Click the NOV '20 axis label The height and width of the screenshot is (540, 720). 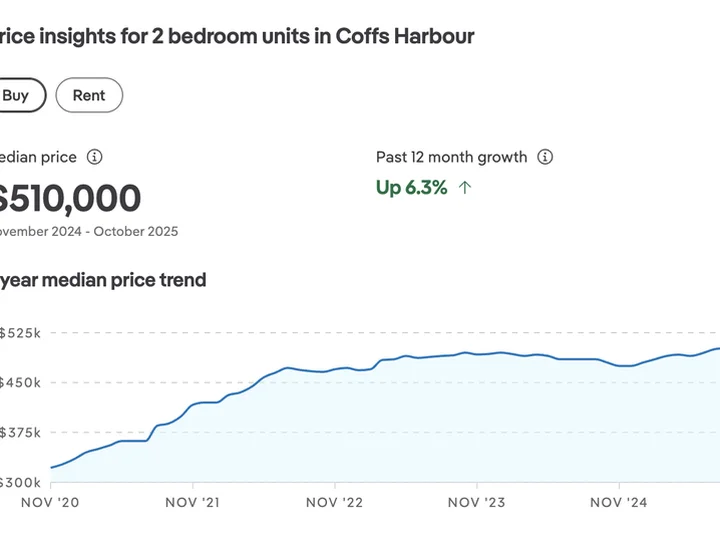(x=50, y=502)
